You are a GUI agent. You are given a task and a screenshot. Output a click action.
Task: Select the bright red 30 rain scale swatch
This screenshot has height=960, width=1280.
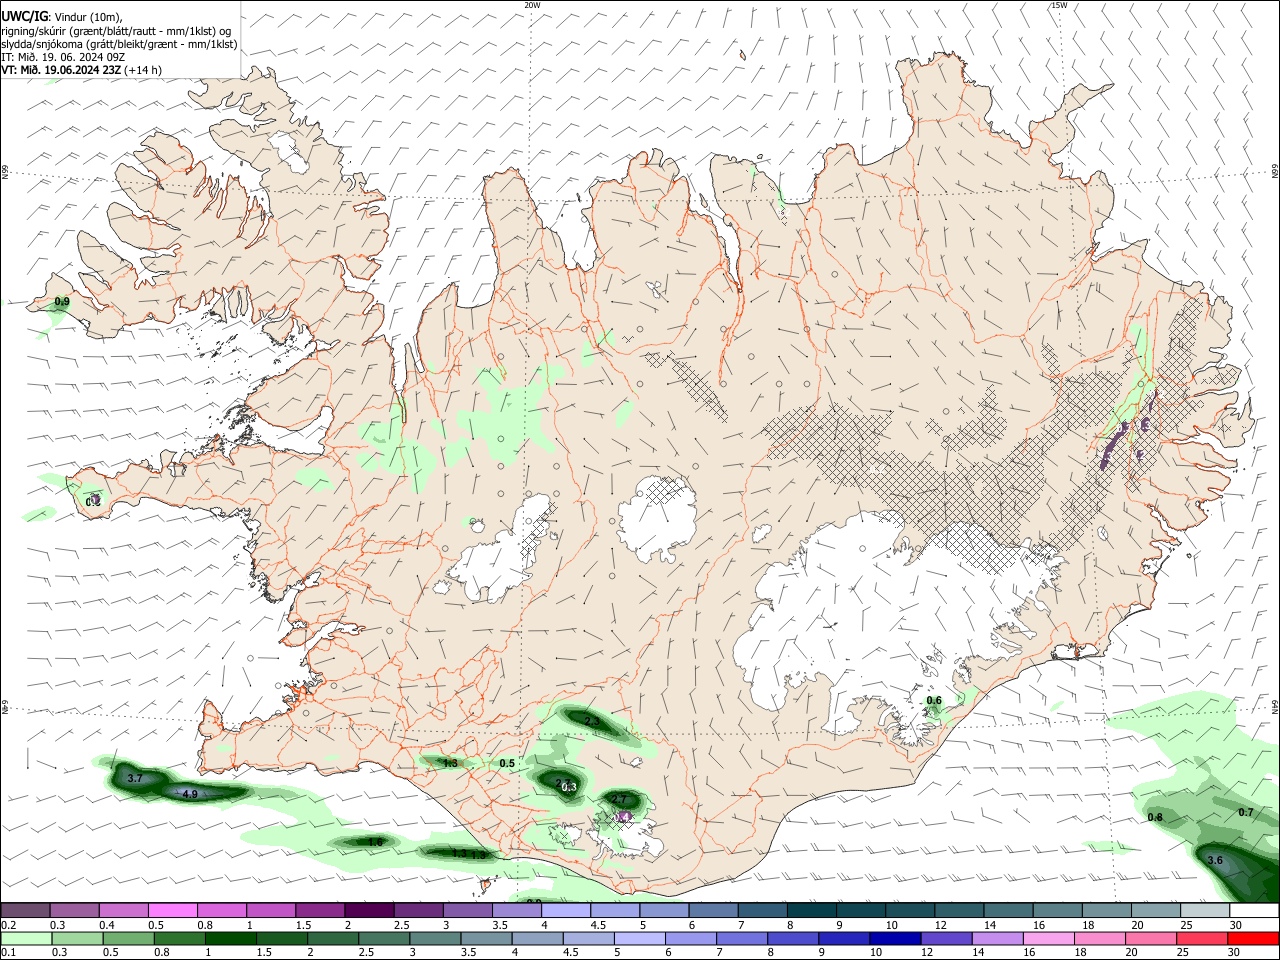tap(1253, 939)
